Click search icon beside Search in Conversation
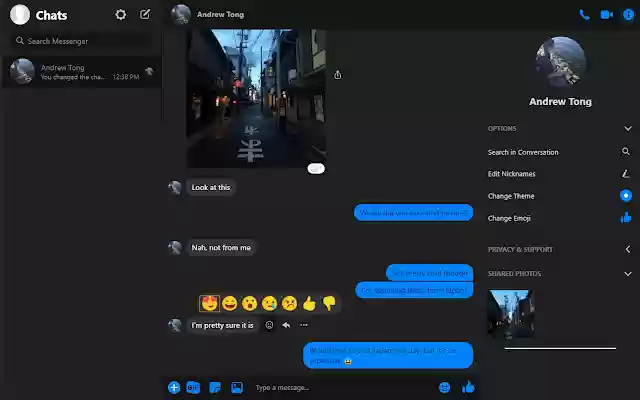The image size is (640, 400). click(626, 151)
